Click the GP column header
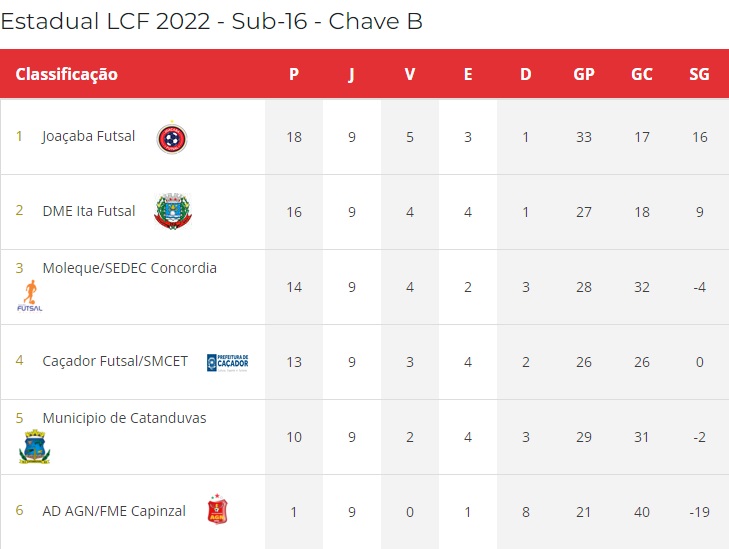Viewport: 729px width, 549px height. pyautogui.click(x=584, y=74)
